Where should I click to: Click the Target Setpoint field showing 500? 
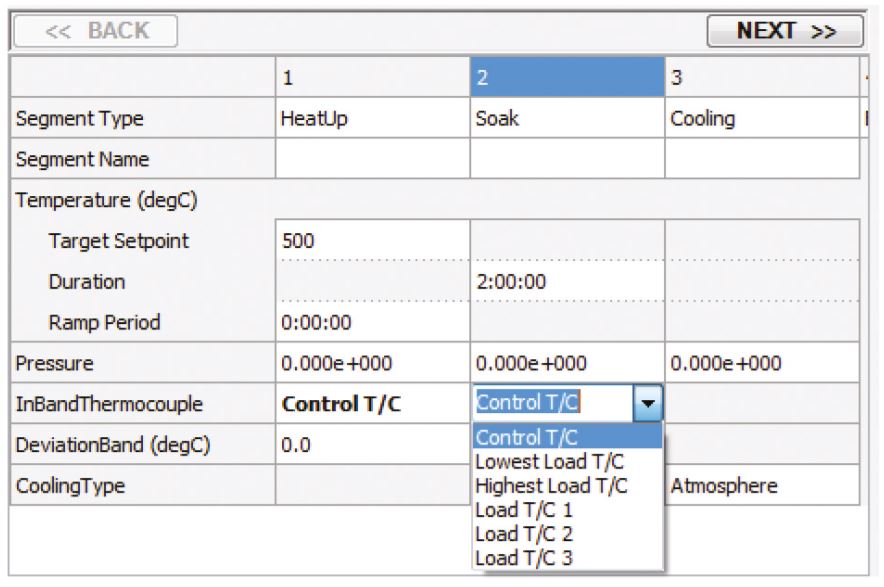pyautogui.click(x=372, y=241)
